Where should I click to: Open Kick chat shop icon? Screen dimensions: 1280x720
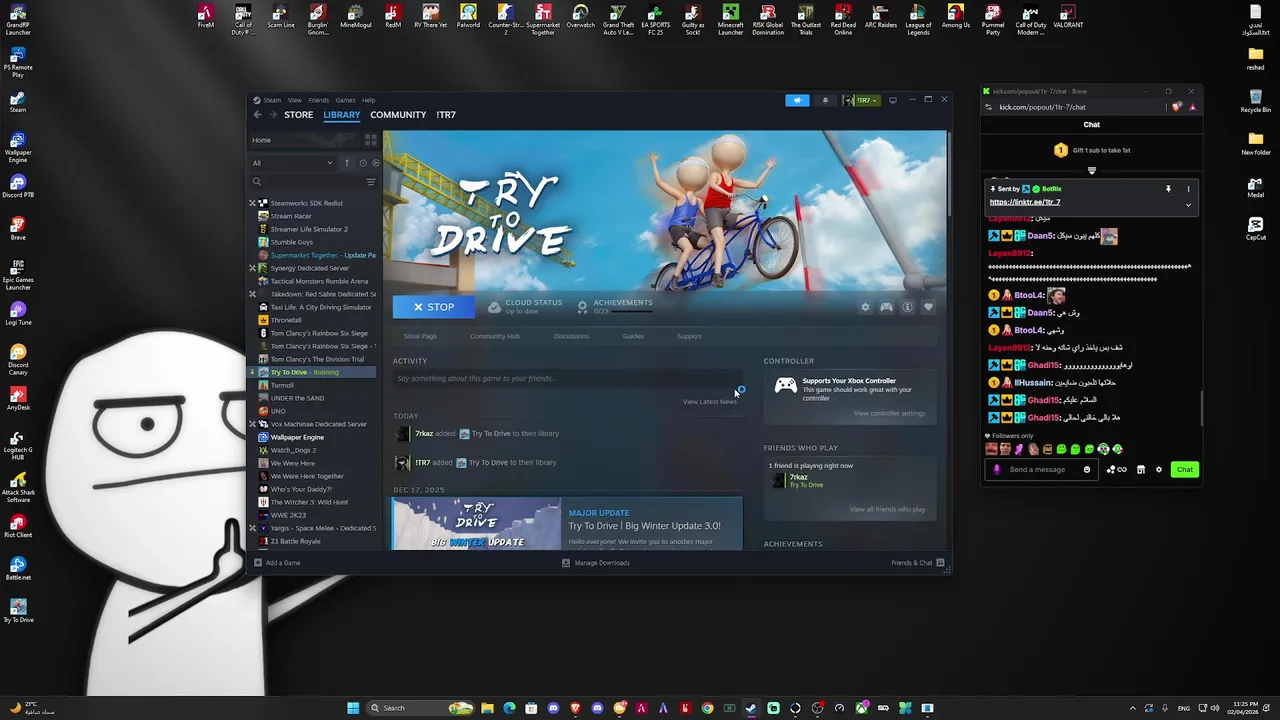point(1140,470)
